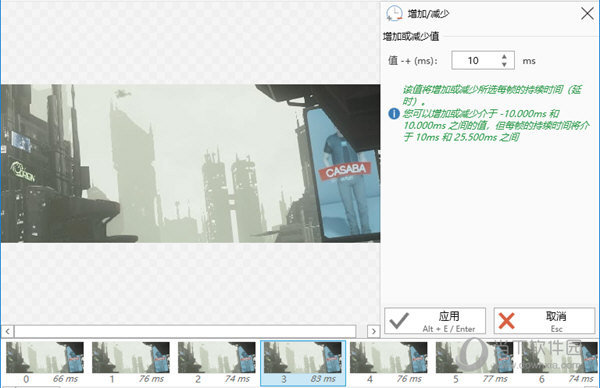Viewport: 600px width, 388px height.
Task: Click the main GIF preview image
Action: click(191, 163)
